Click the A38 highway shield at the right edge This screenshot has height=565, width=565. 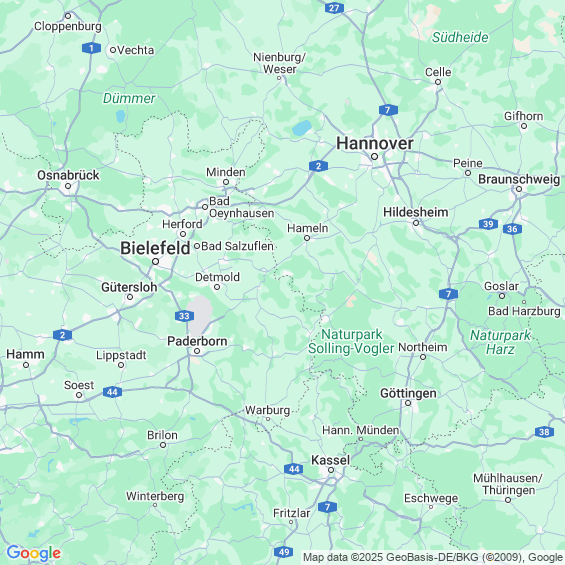544,432
